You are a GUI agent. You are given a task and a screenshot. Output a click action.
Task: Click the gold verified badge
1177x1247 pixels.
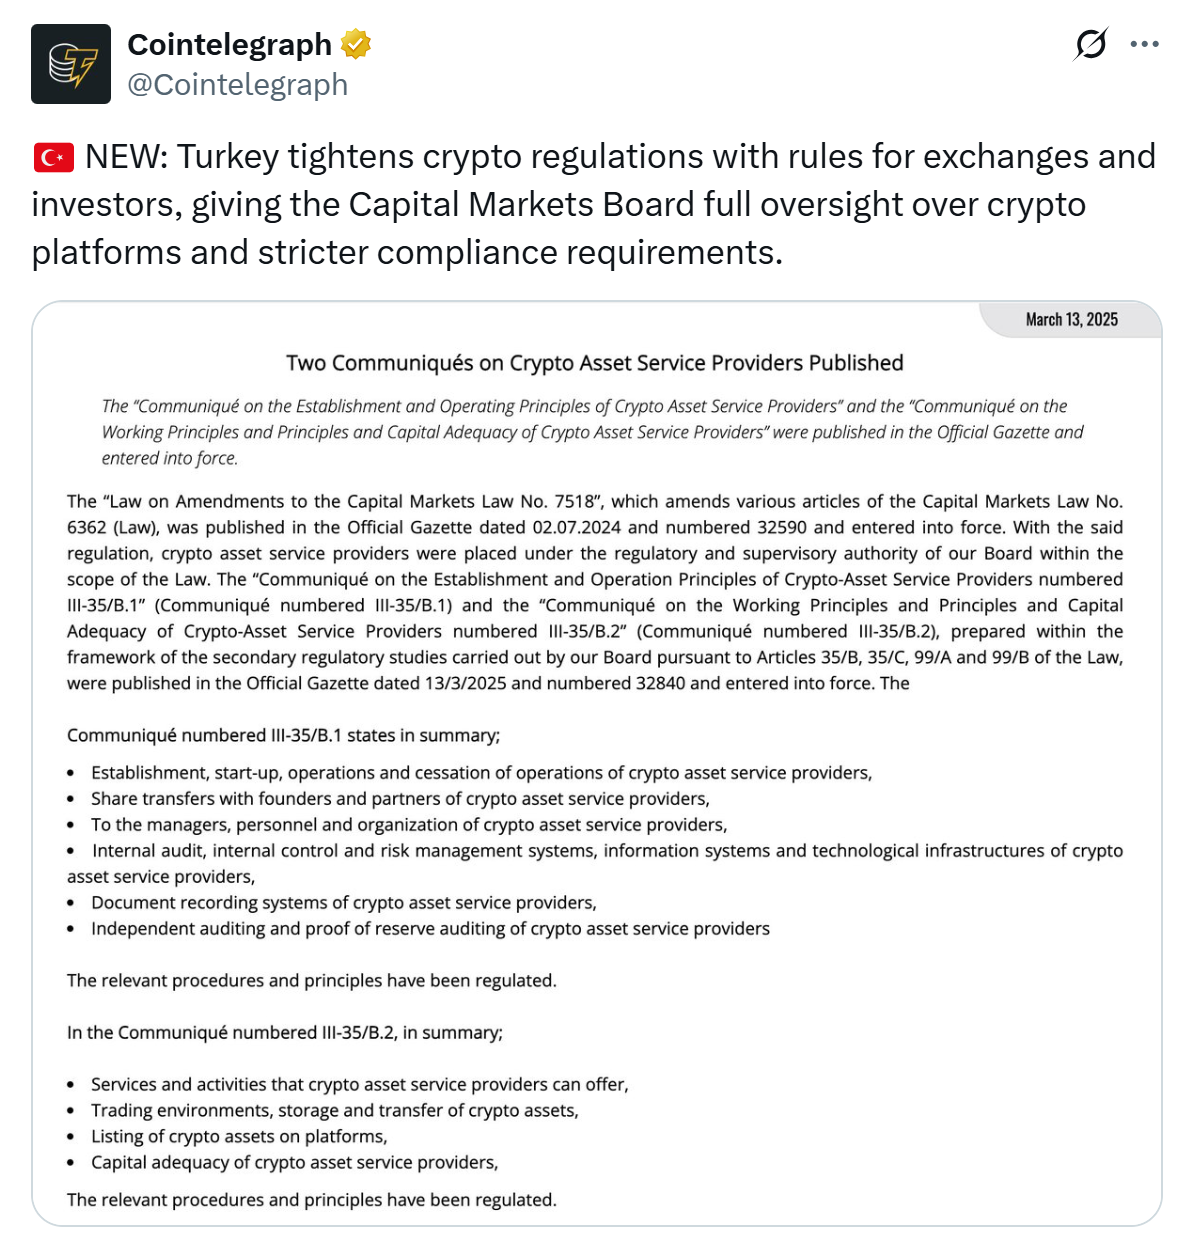pos(356,44)
